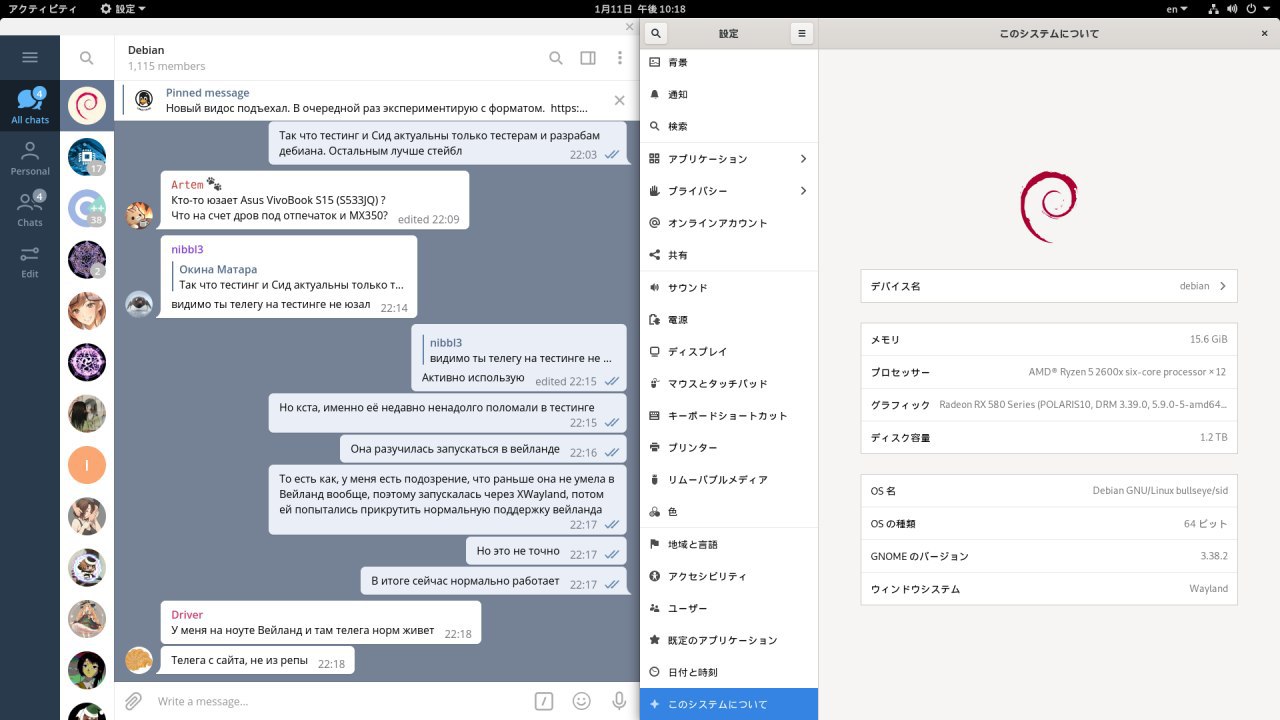Screen dimensions: 1280x720
Task: Open the system status menu power icon
Action: coord(1251,8)
